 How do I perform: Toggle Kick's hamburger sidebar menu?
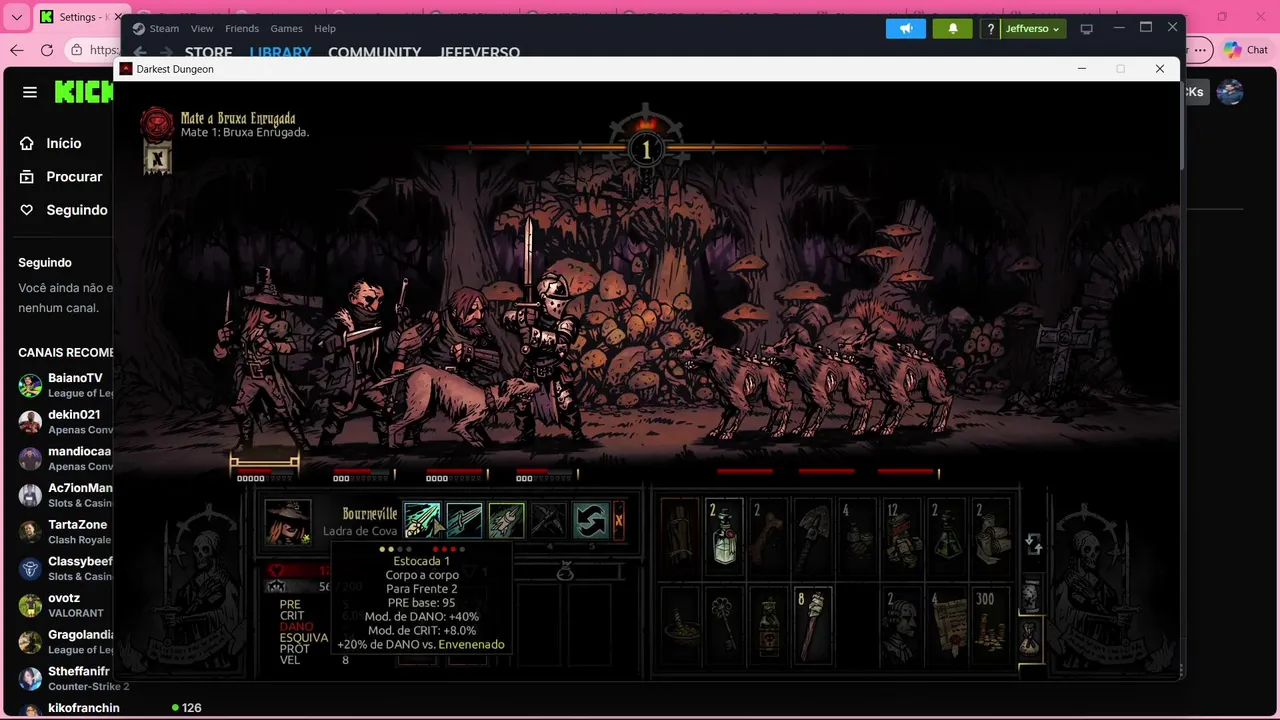pyautogui.click(x=30, y=92)
